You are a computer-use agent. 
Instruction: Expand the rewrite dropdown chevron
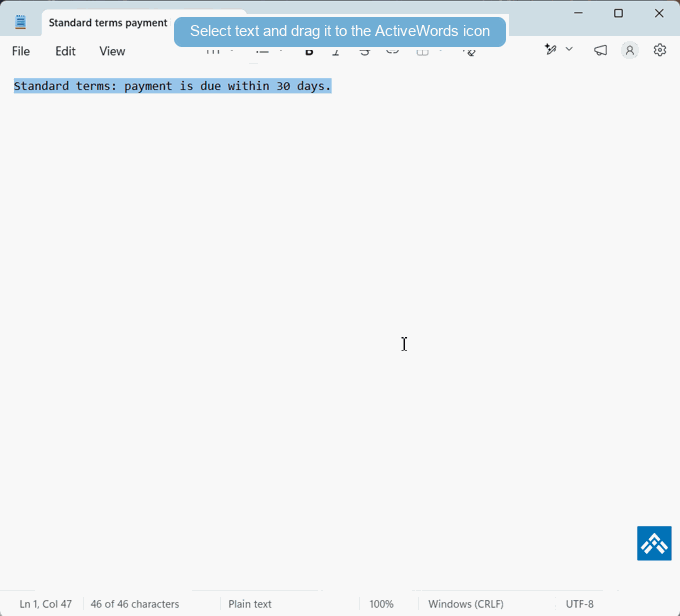click(x=569, y=49)
